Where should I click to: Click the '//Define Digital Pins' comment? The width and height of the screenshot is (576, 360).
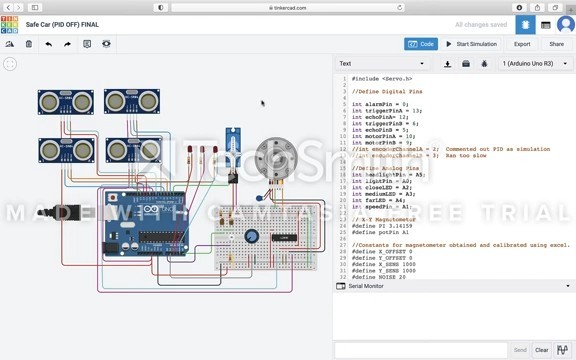387,91
